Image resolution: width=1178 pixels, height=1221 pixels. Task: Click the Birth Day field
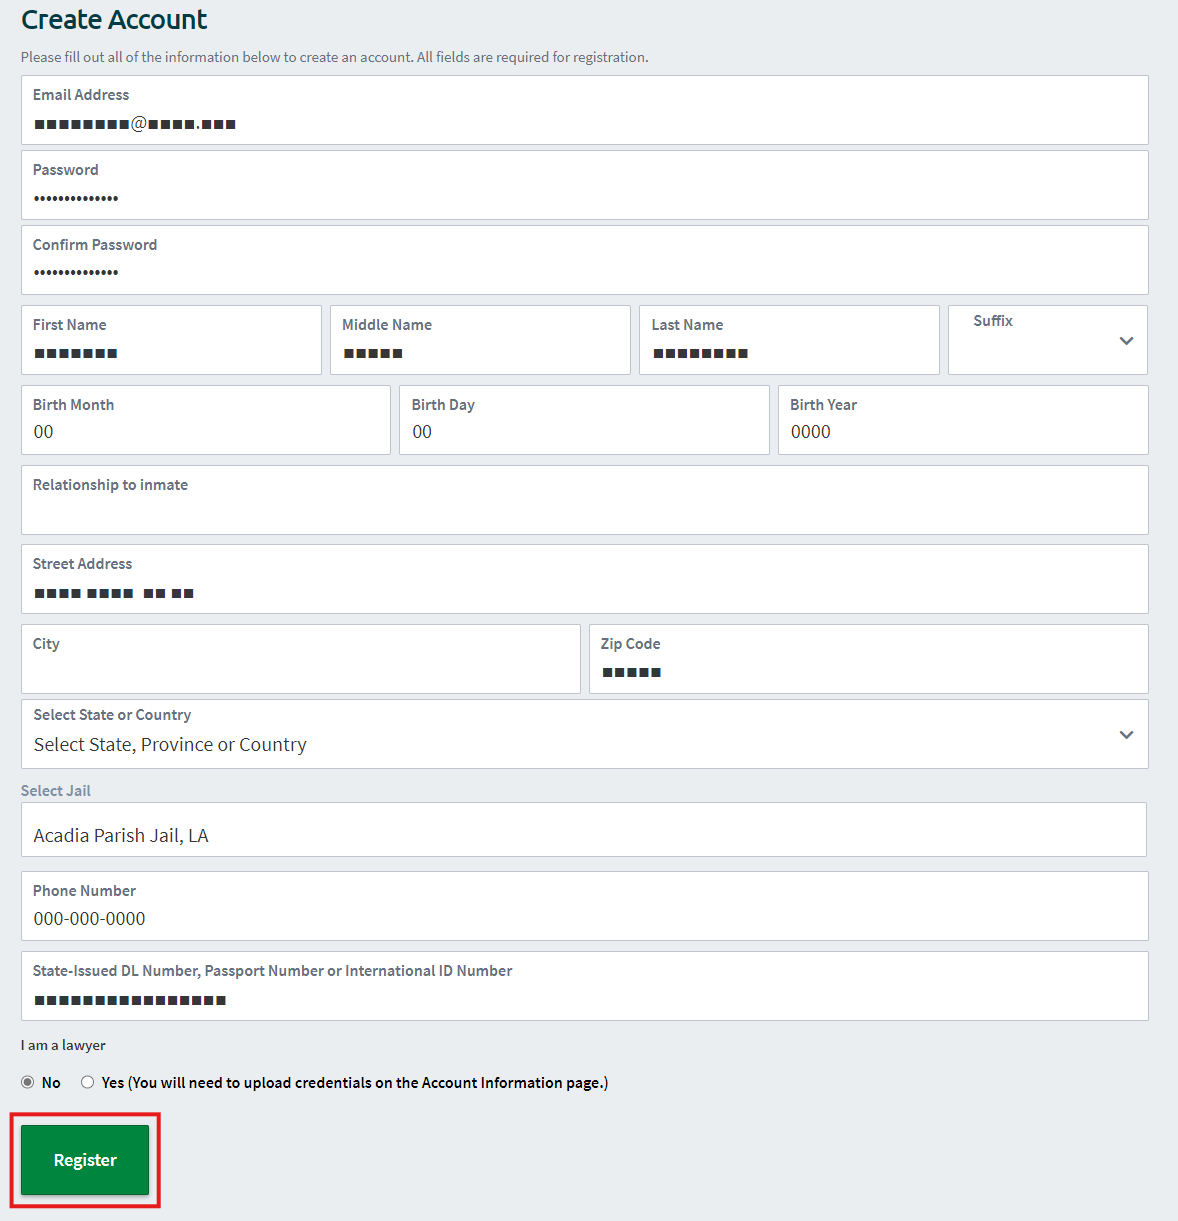coord(584,420)
